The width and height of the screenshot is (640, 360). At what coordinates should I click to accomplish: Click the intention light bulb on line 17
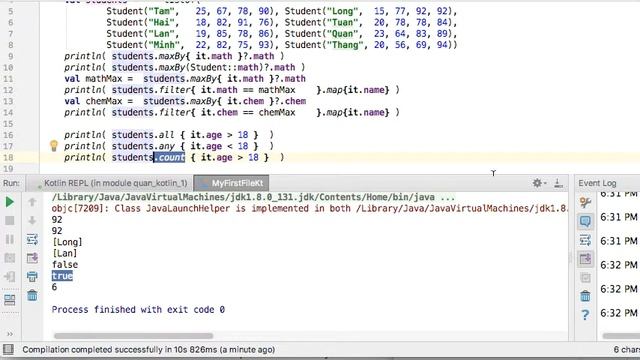[53, 146]
